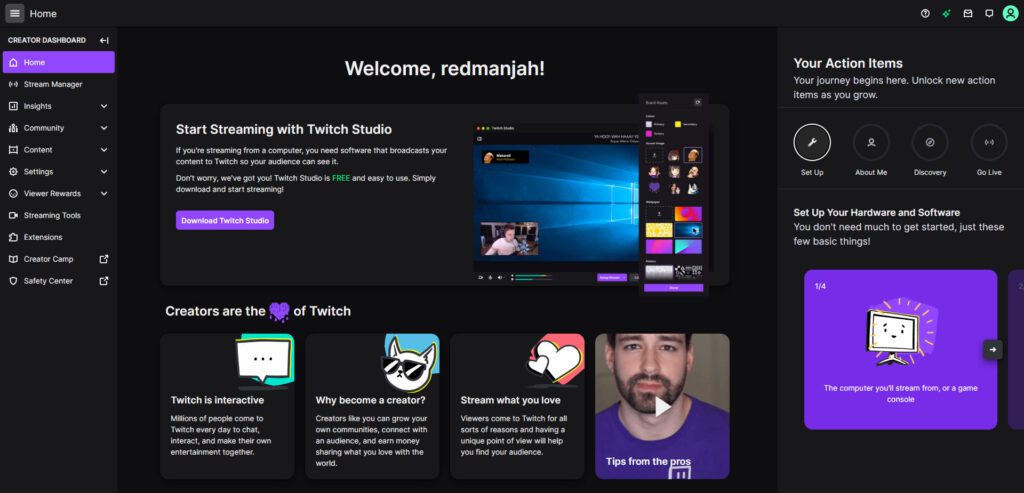Expand the Content chevron
The image size is (1024, 493).
coord(104,150)
